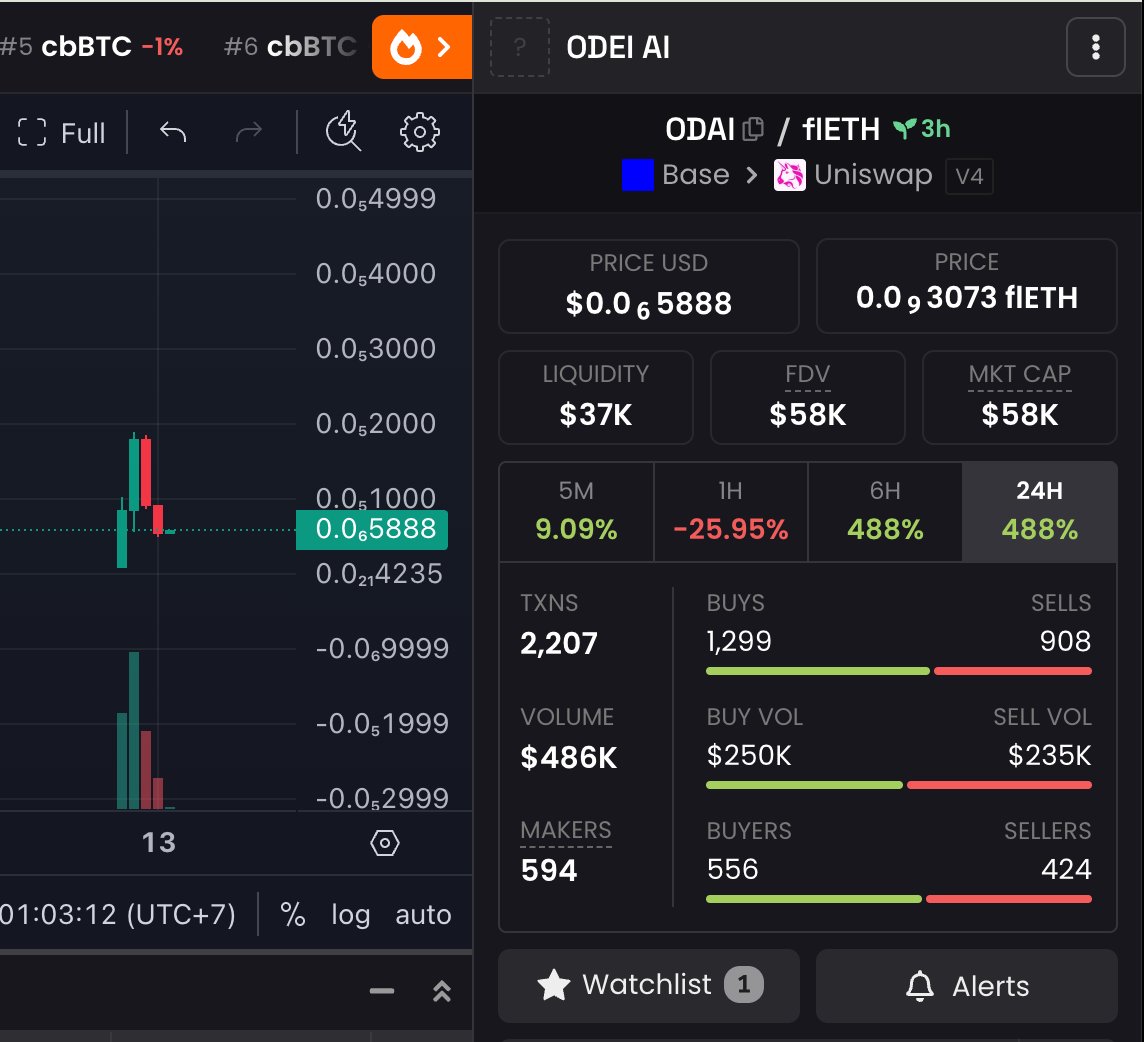
Task: Click the fIETH price value box
Action: click(x=967, y=286)
